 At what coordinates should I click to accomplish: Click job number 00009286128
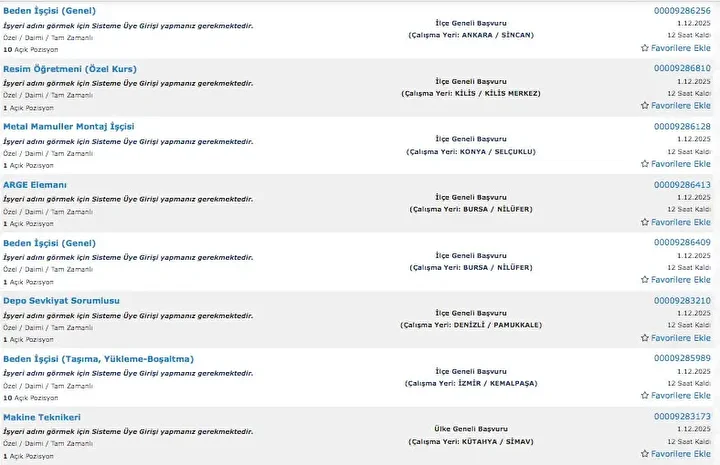click(x=682, y=126)
